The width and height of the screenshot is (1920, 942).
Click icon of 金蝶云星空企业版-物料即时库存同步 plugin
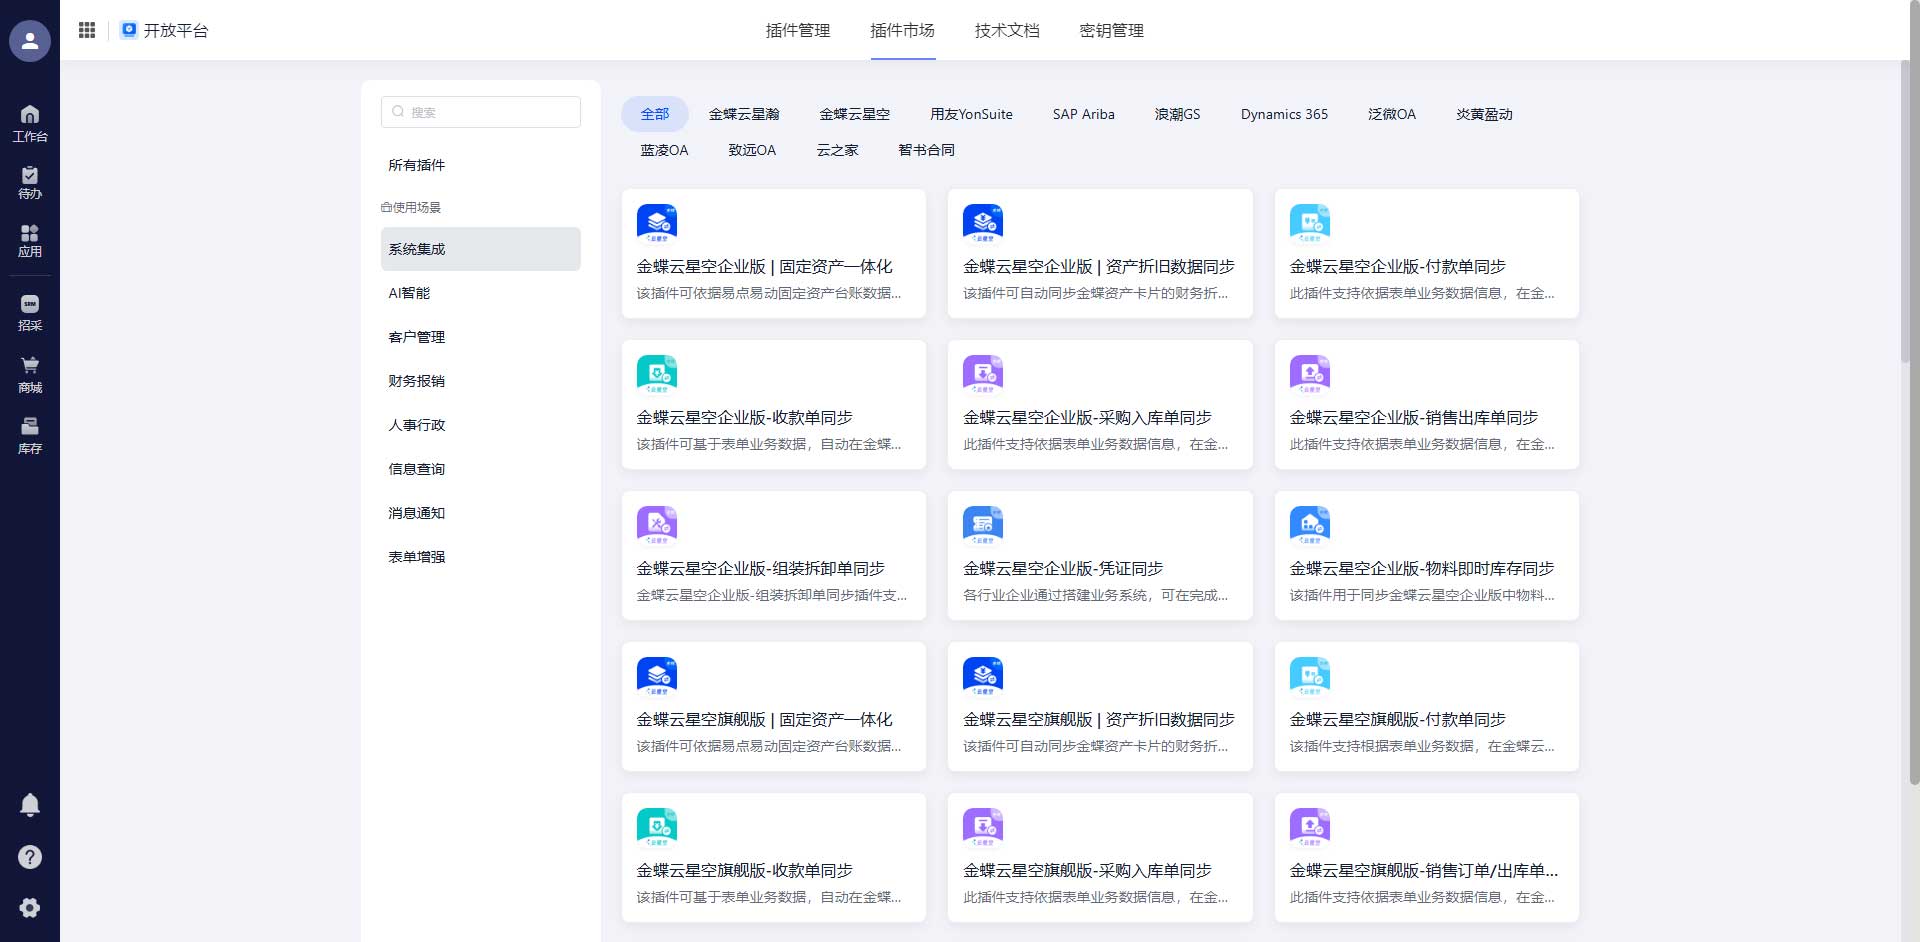[x=1310, y=525]
